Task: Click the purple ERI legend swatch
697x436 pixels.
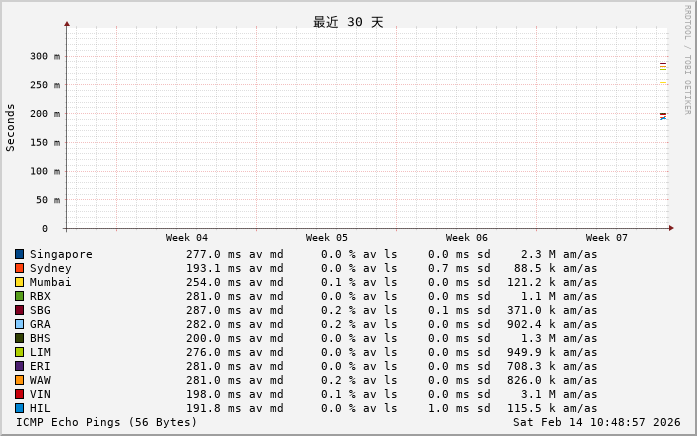Action: (x=19, y=366)
